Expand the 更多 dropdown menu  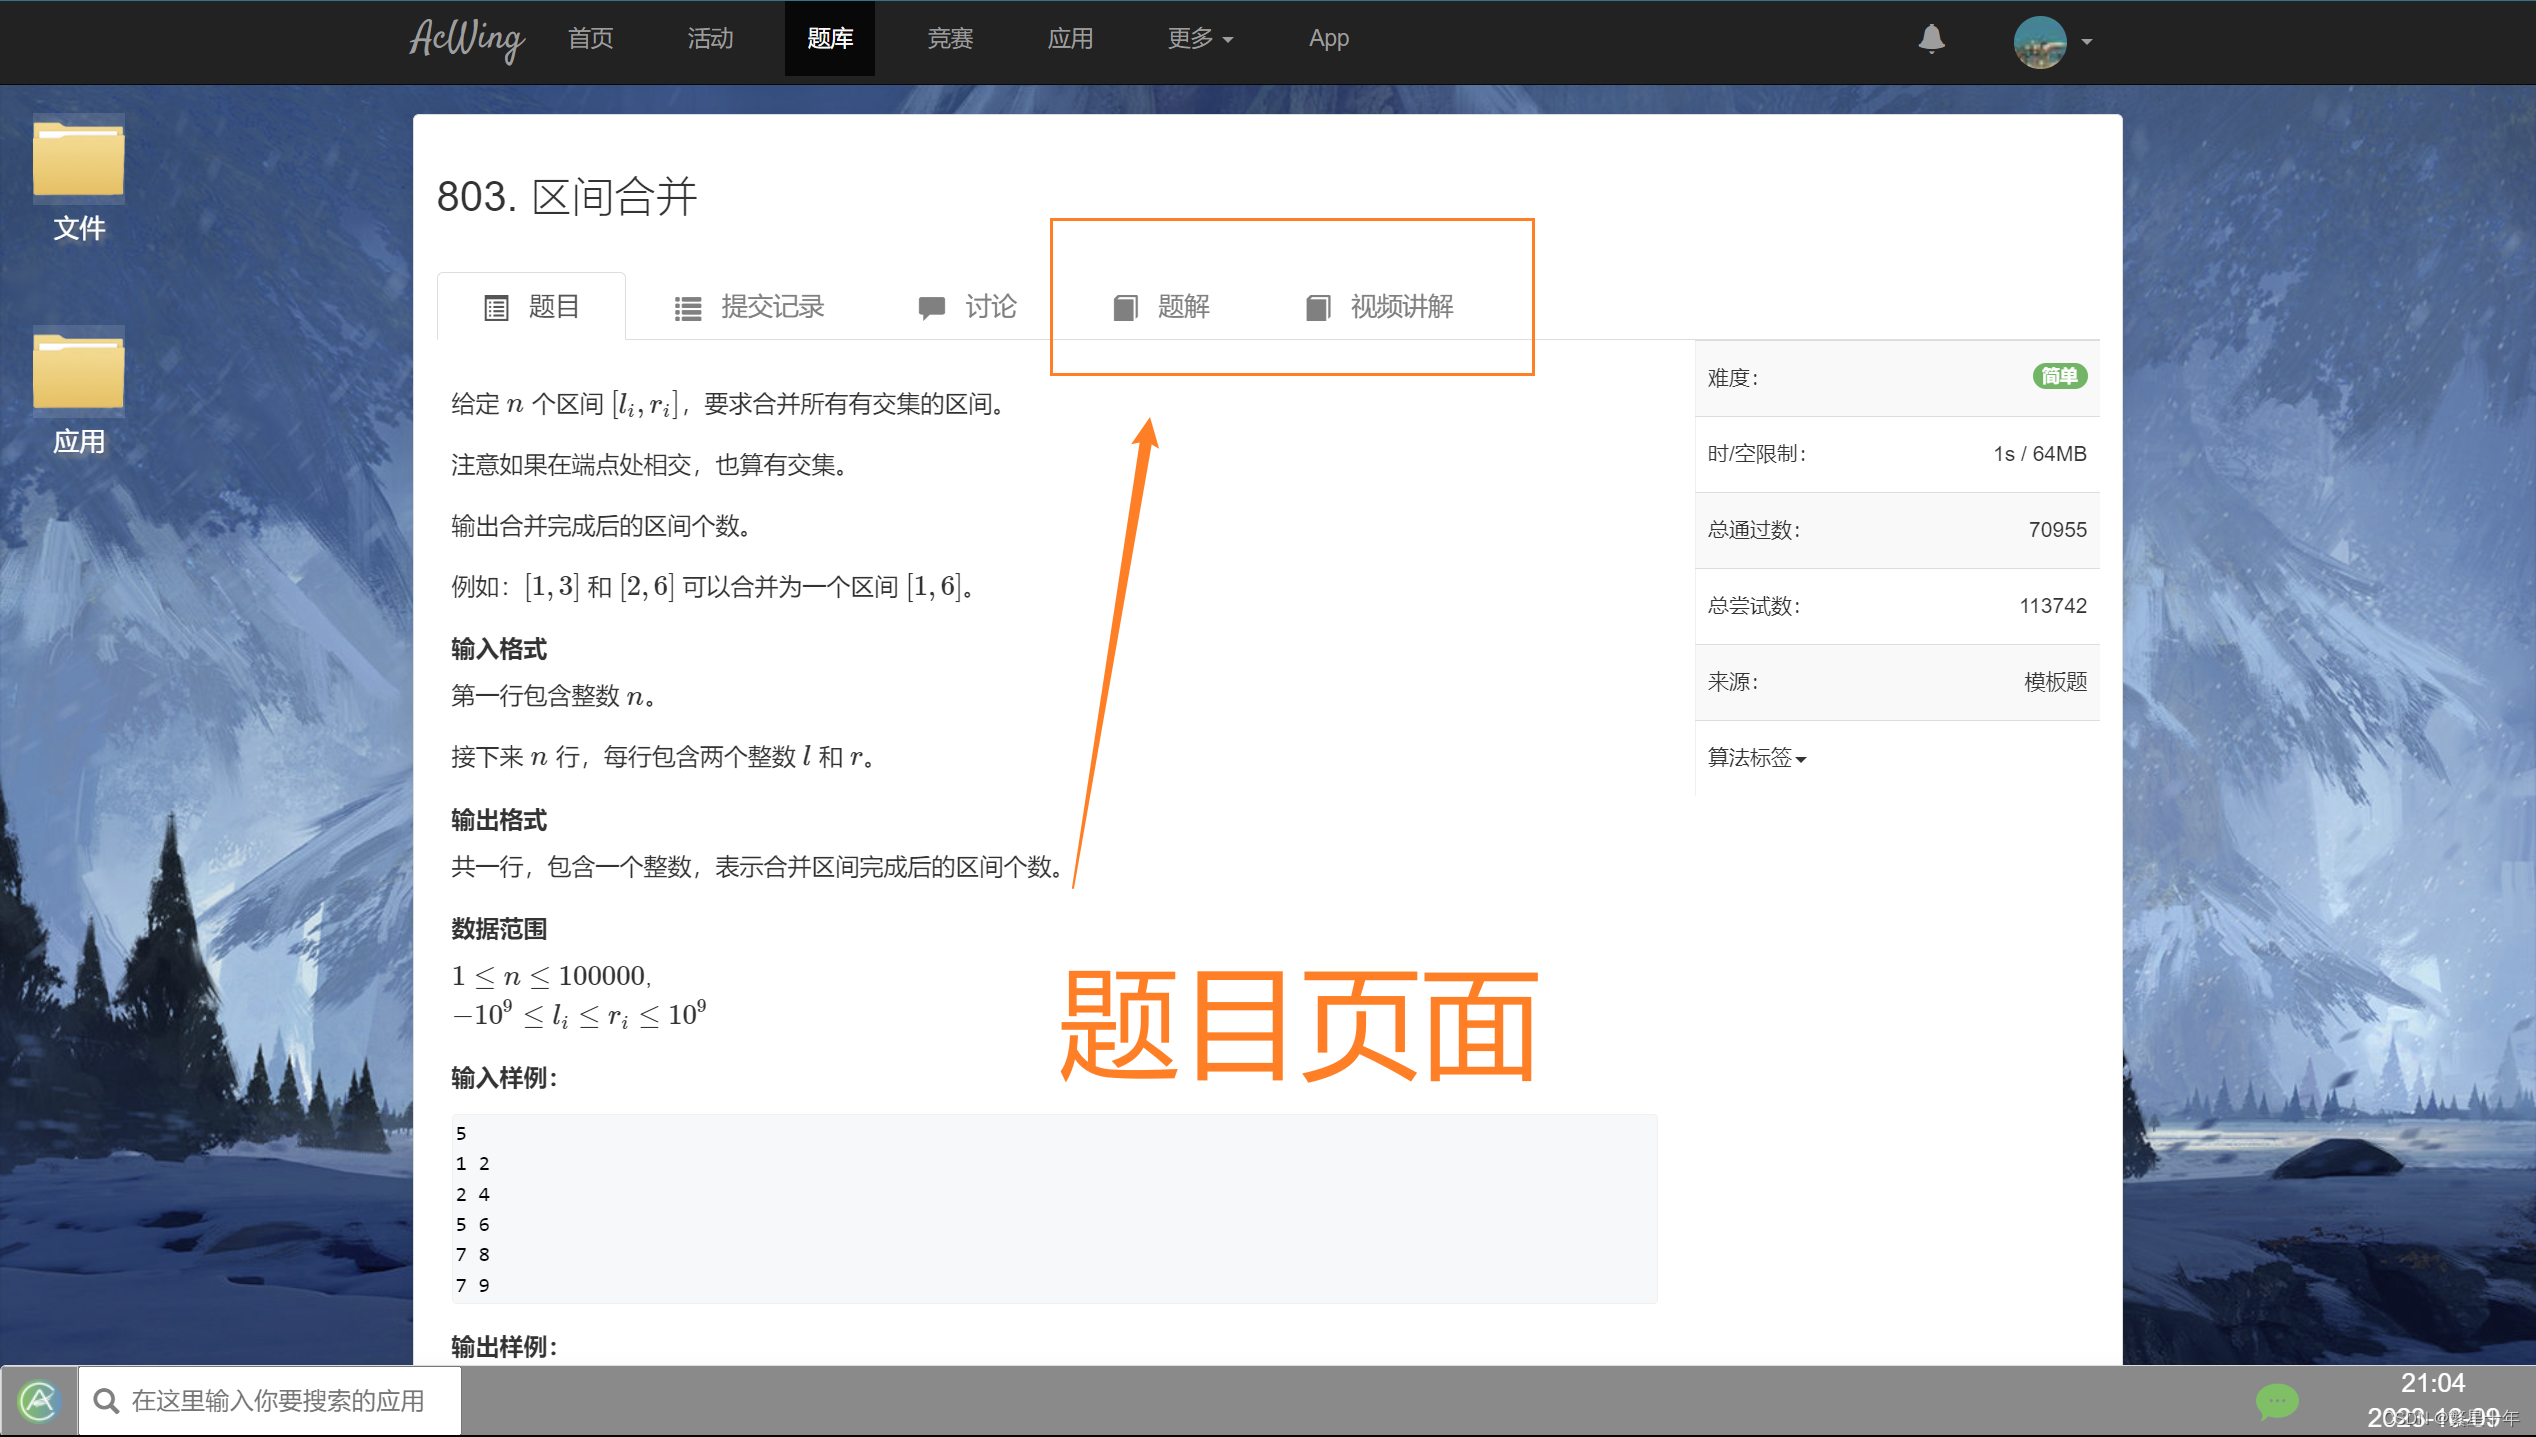(1200, 39)
